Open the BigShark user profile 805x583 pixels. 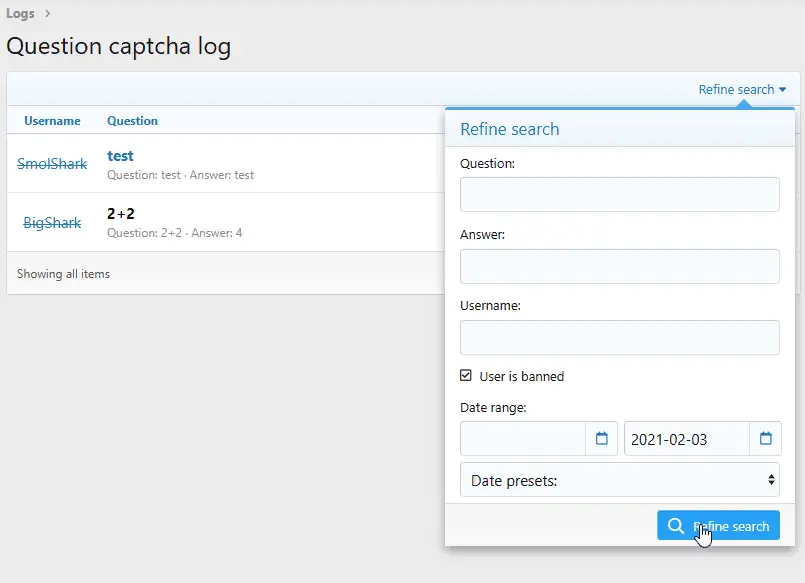(52, 223)
